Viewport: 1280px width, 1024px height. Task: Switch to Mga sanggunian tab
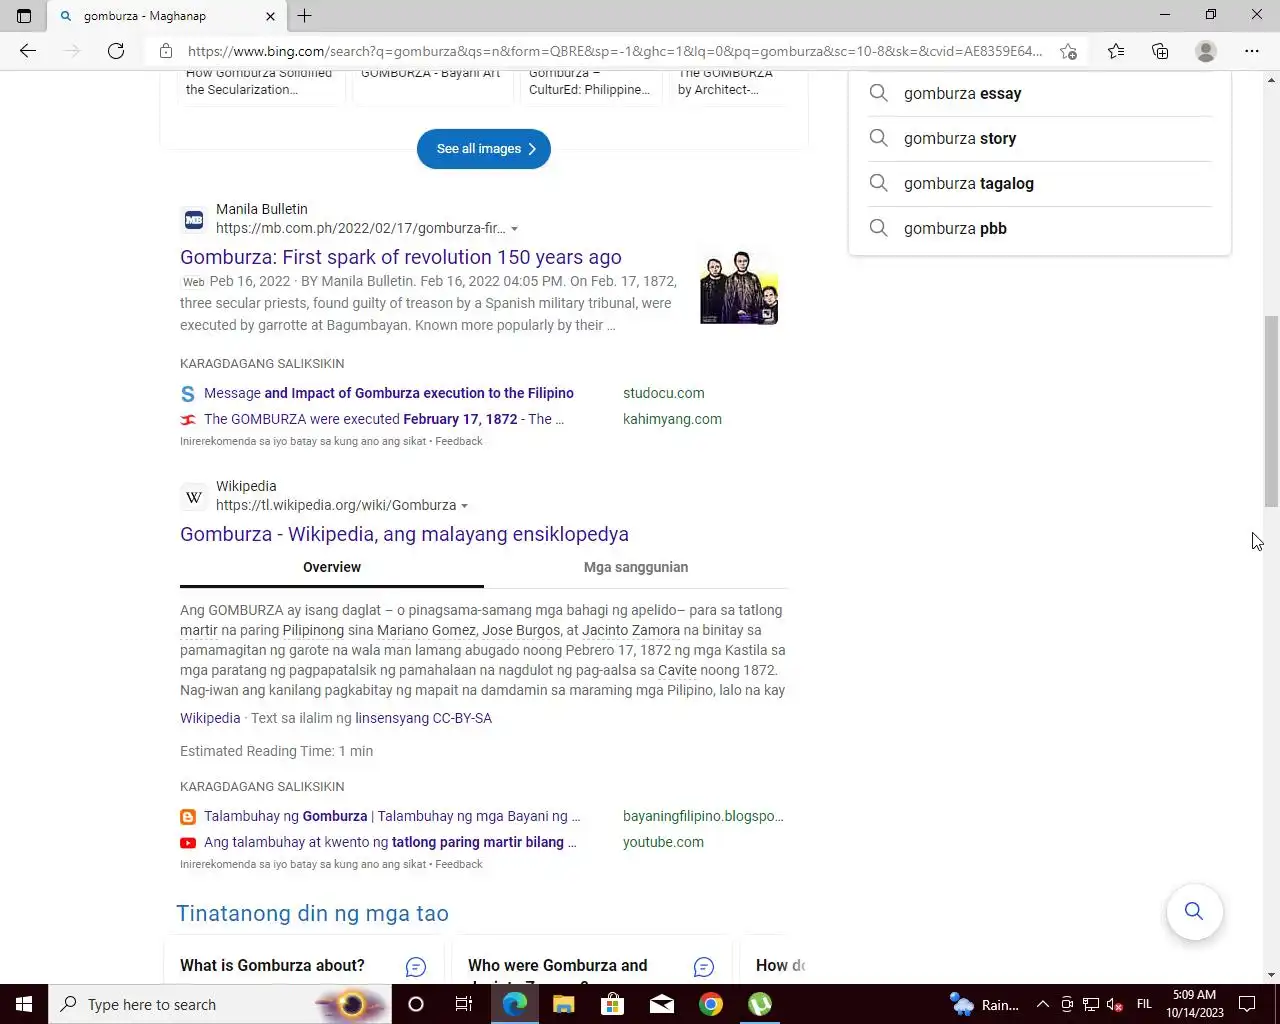(x=636, y=567)
